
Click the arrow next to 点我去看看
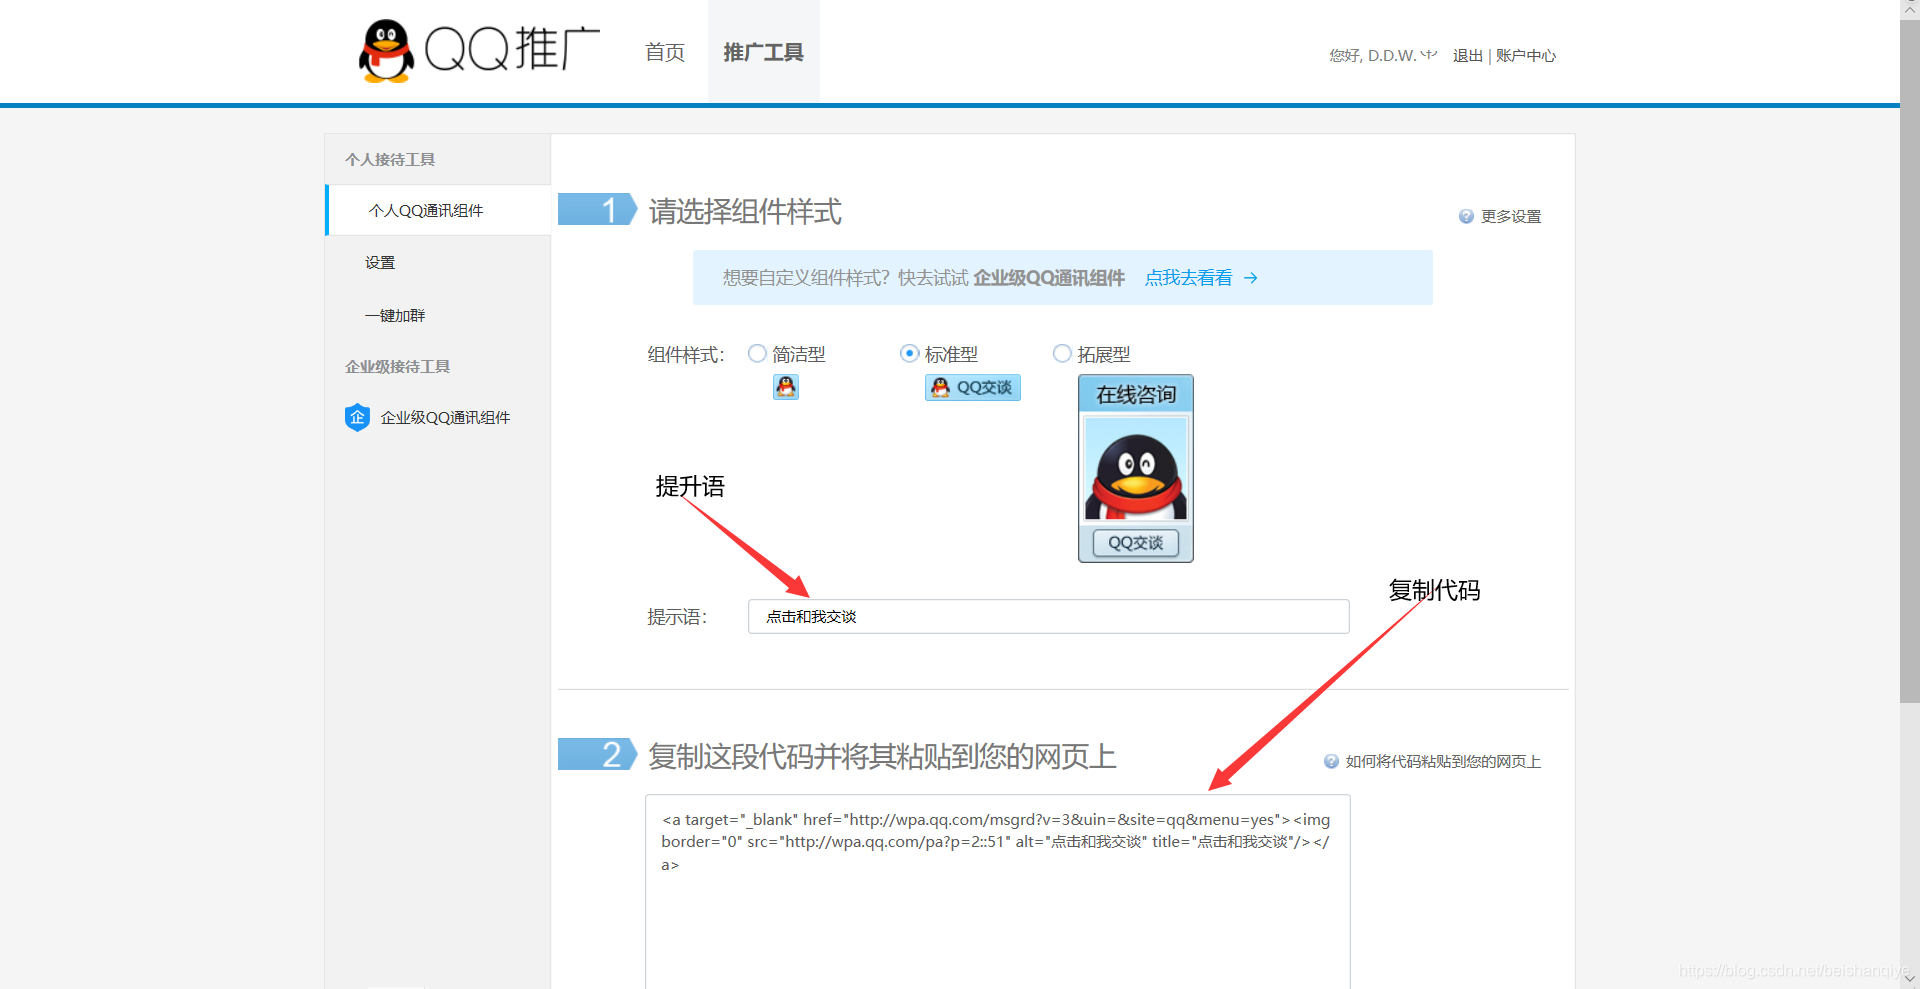pyautogui.click(x=1251, y=278)
